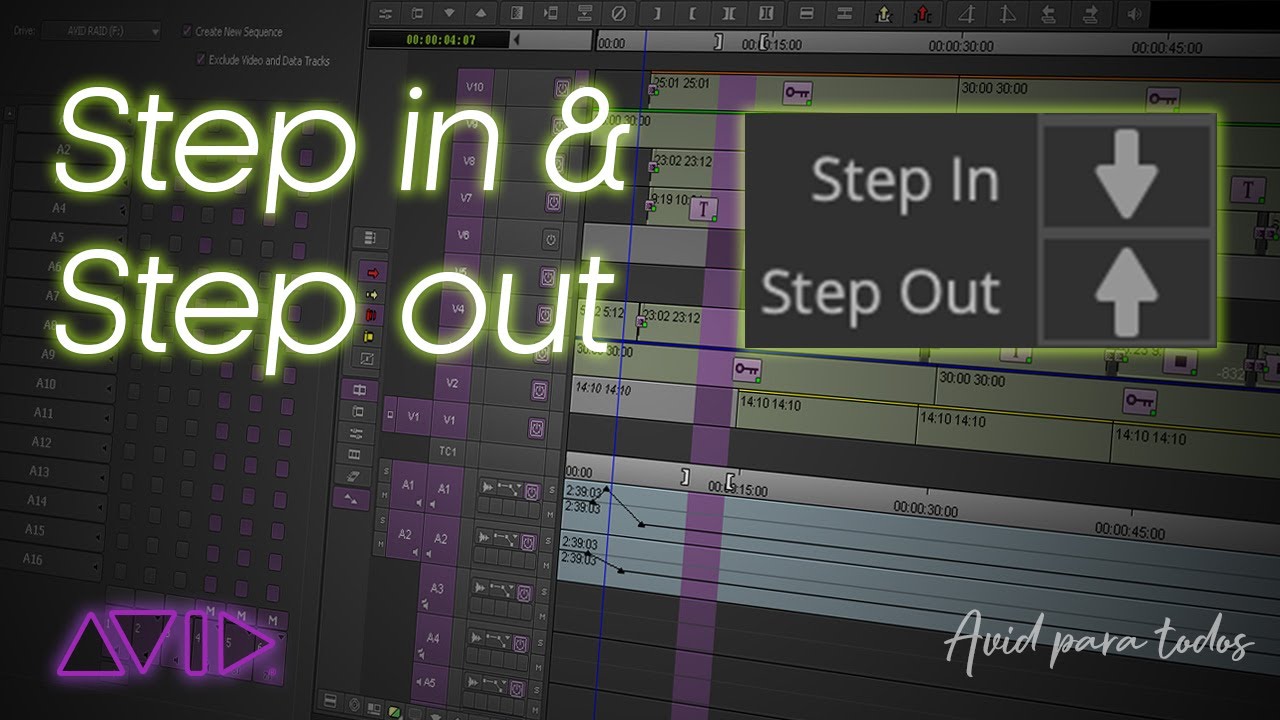Select the V7 record track selector
Viewport: 1280px width, 720px height.
pos(466,198)
